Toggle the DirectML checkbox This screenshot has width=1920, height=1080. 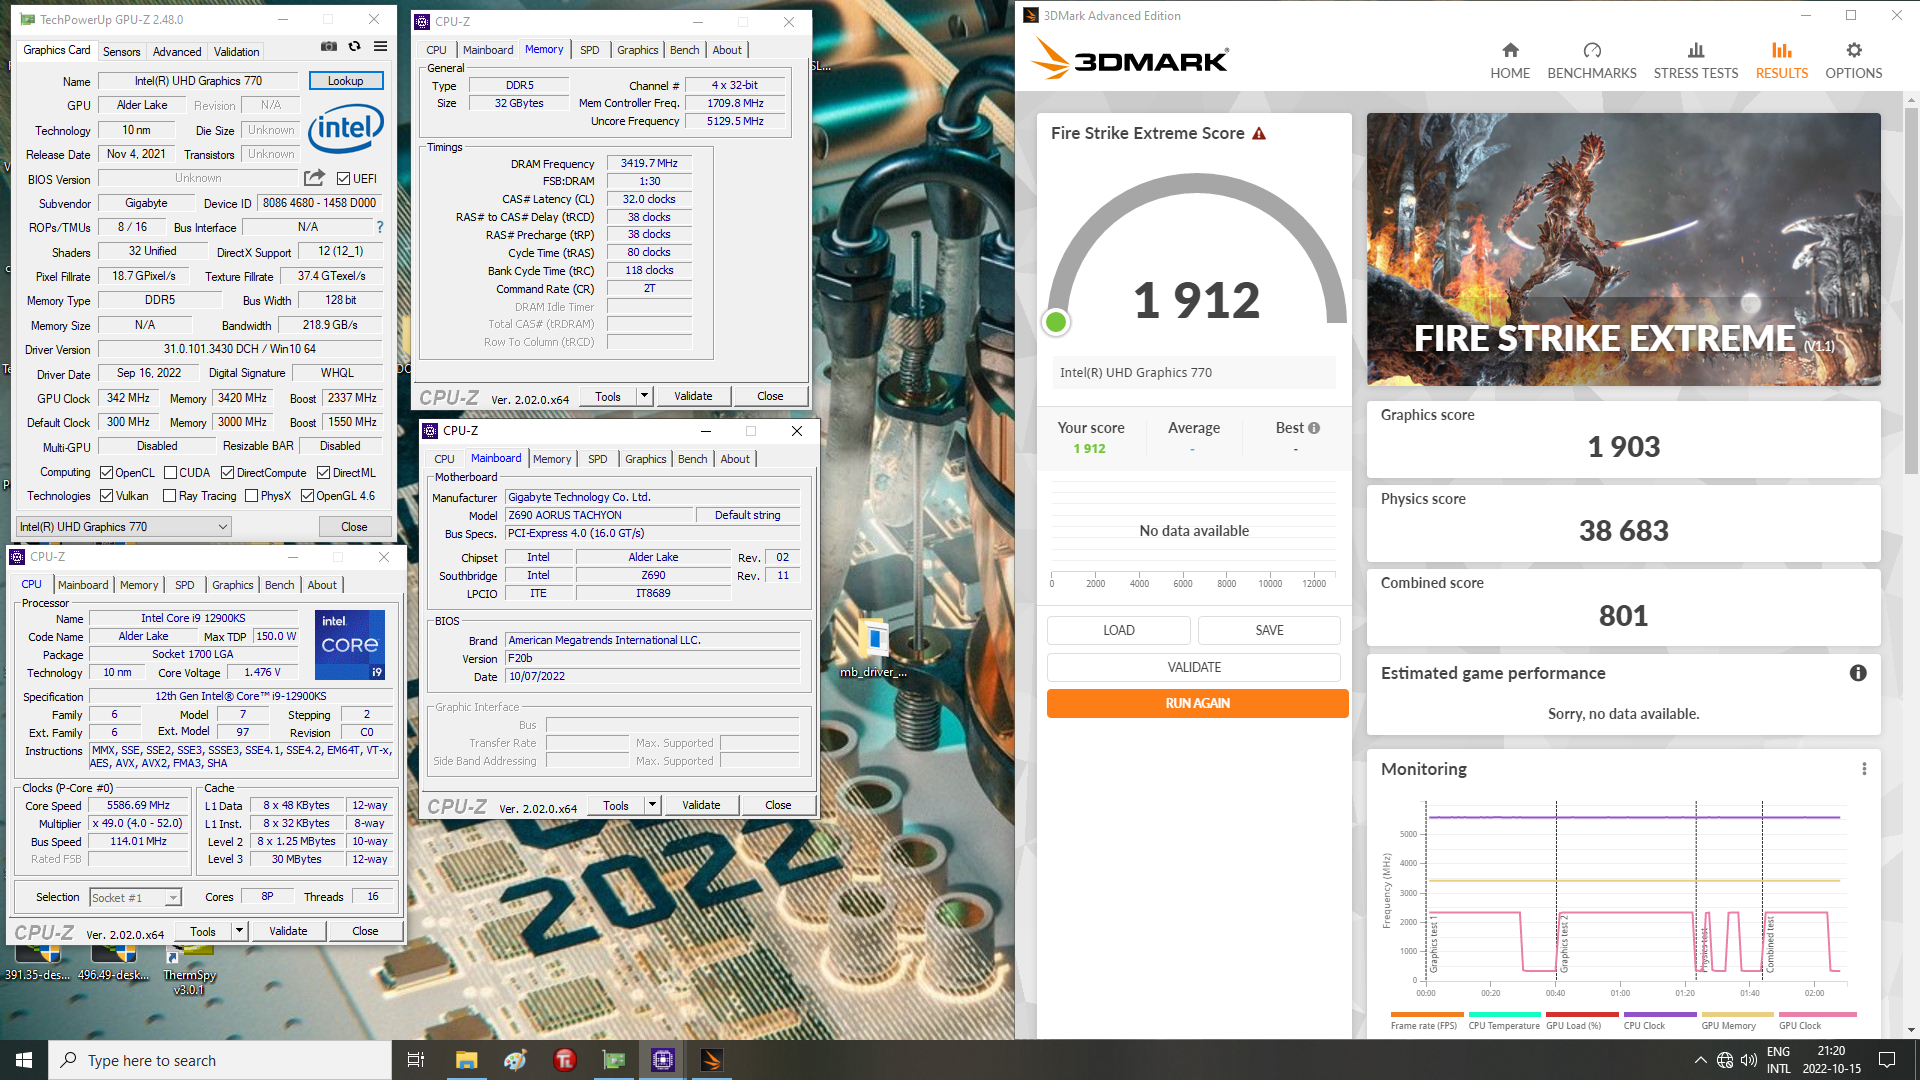[324, 473]
